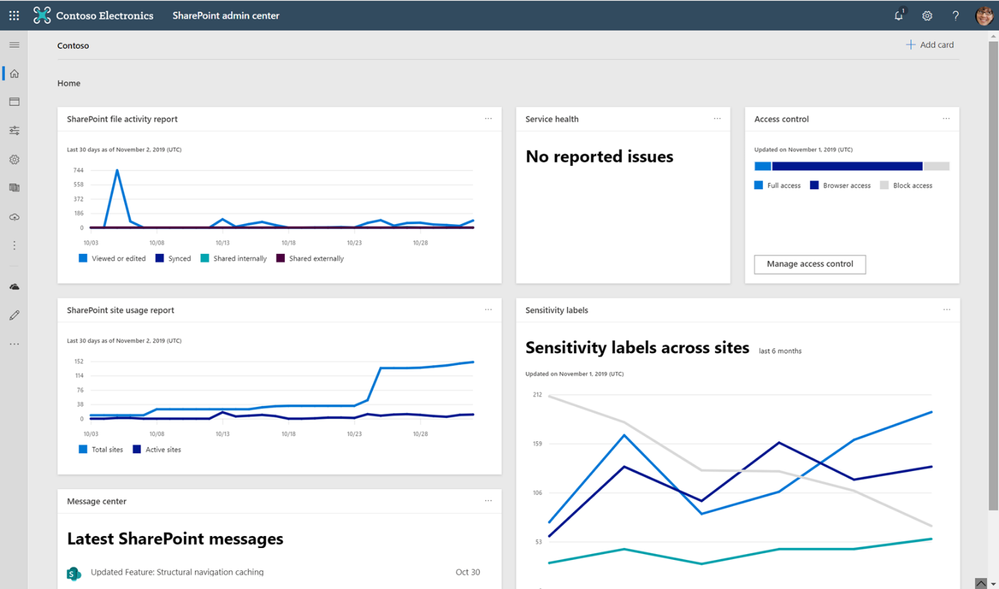Click the Latest SharePoint messages heading
999x589 pixels.
(x=175, y=539)
